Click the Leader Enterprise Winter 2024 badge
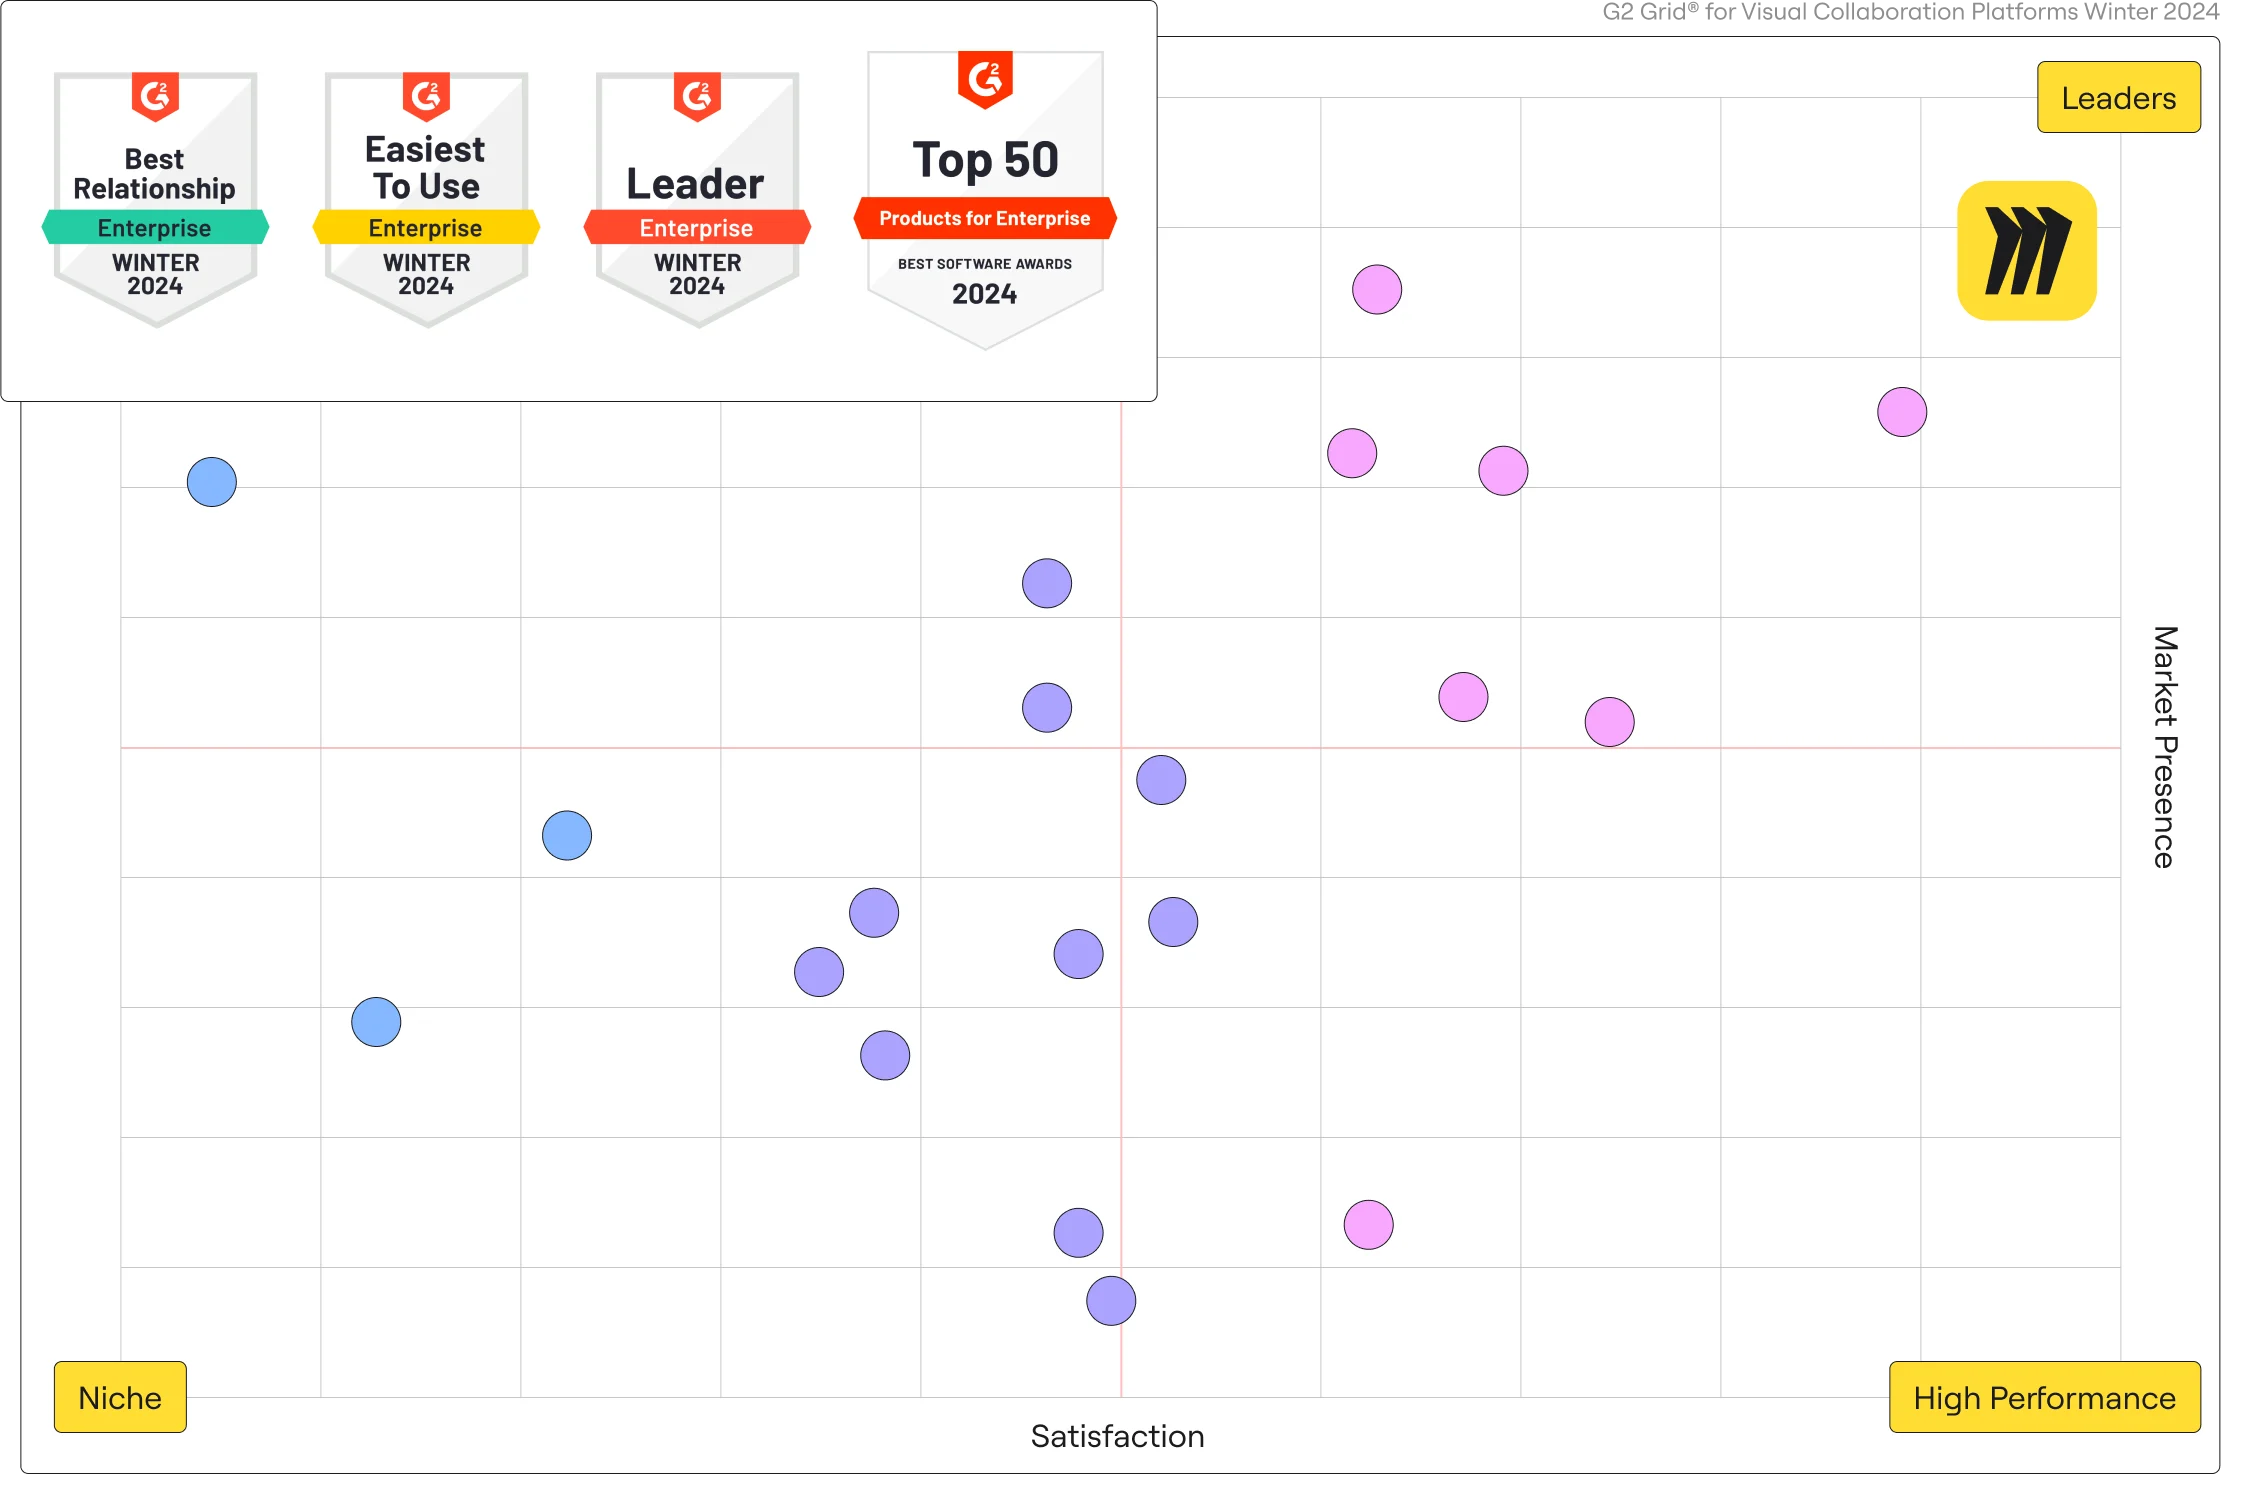Viewport: 2241px width, 1494px height. coord(697,200)
